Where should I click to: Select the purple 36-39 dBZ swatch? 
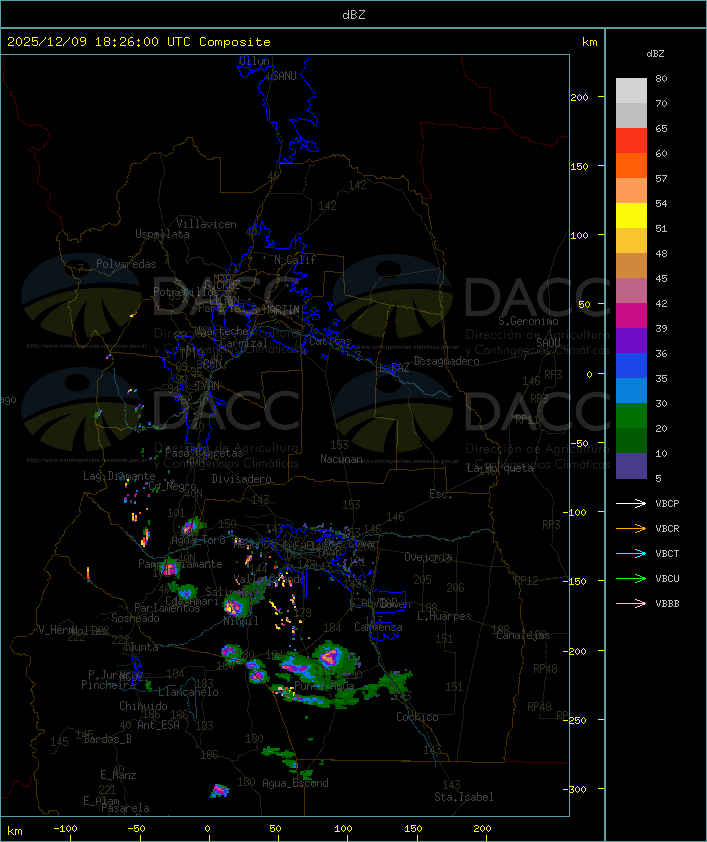(x=631, y=340)
